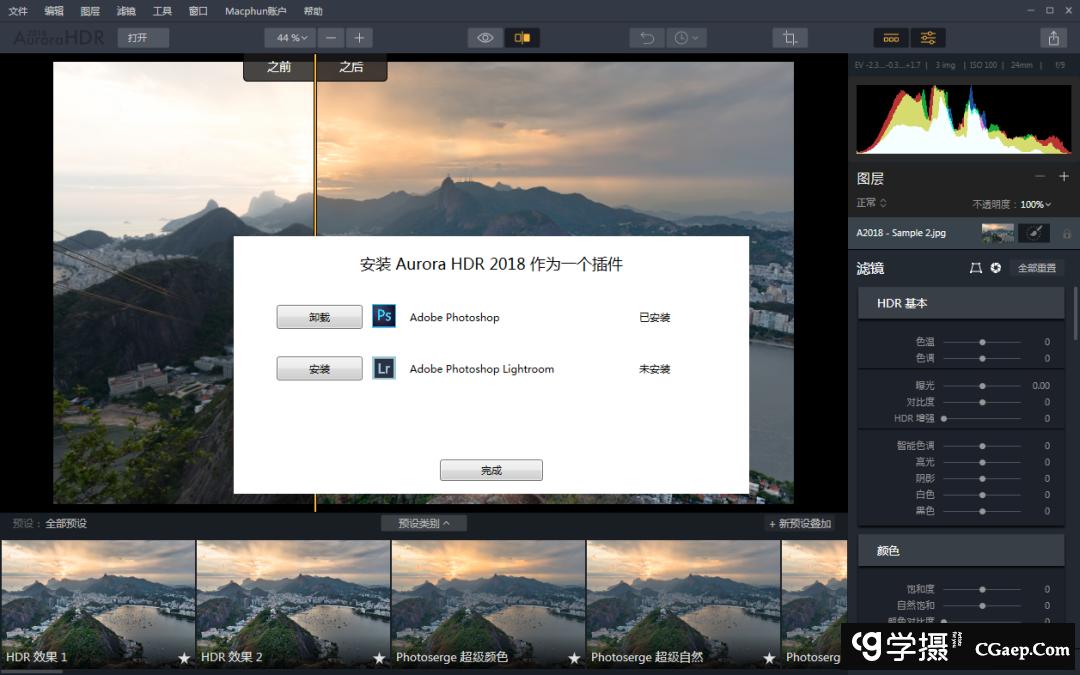The image size is (1080, 675).
Task: Click the transform perspective icon in filters
Action: coord(976,268)
